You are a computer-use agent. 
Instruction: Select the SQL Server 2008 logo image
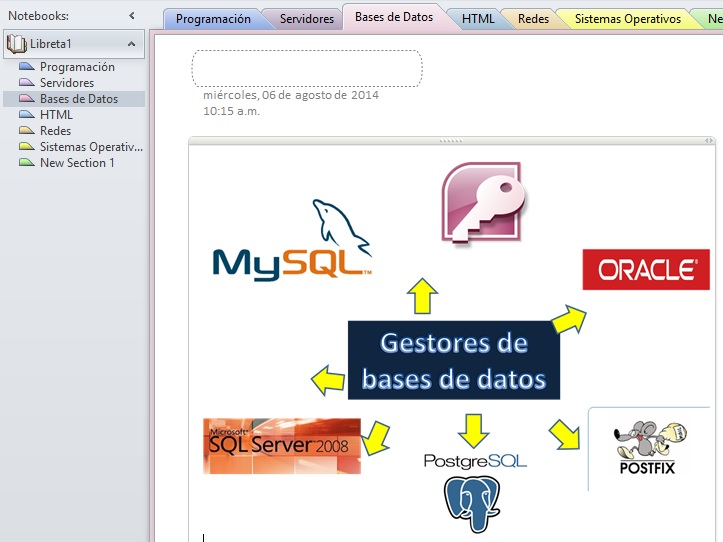(282, 446)
